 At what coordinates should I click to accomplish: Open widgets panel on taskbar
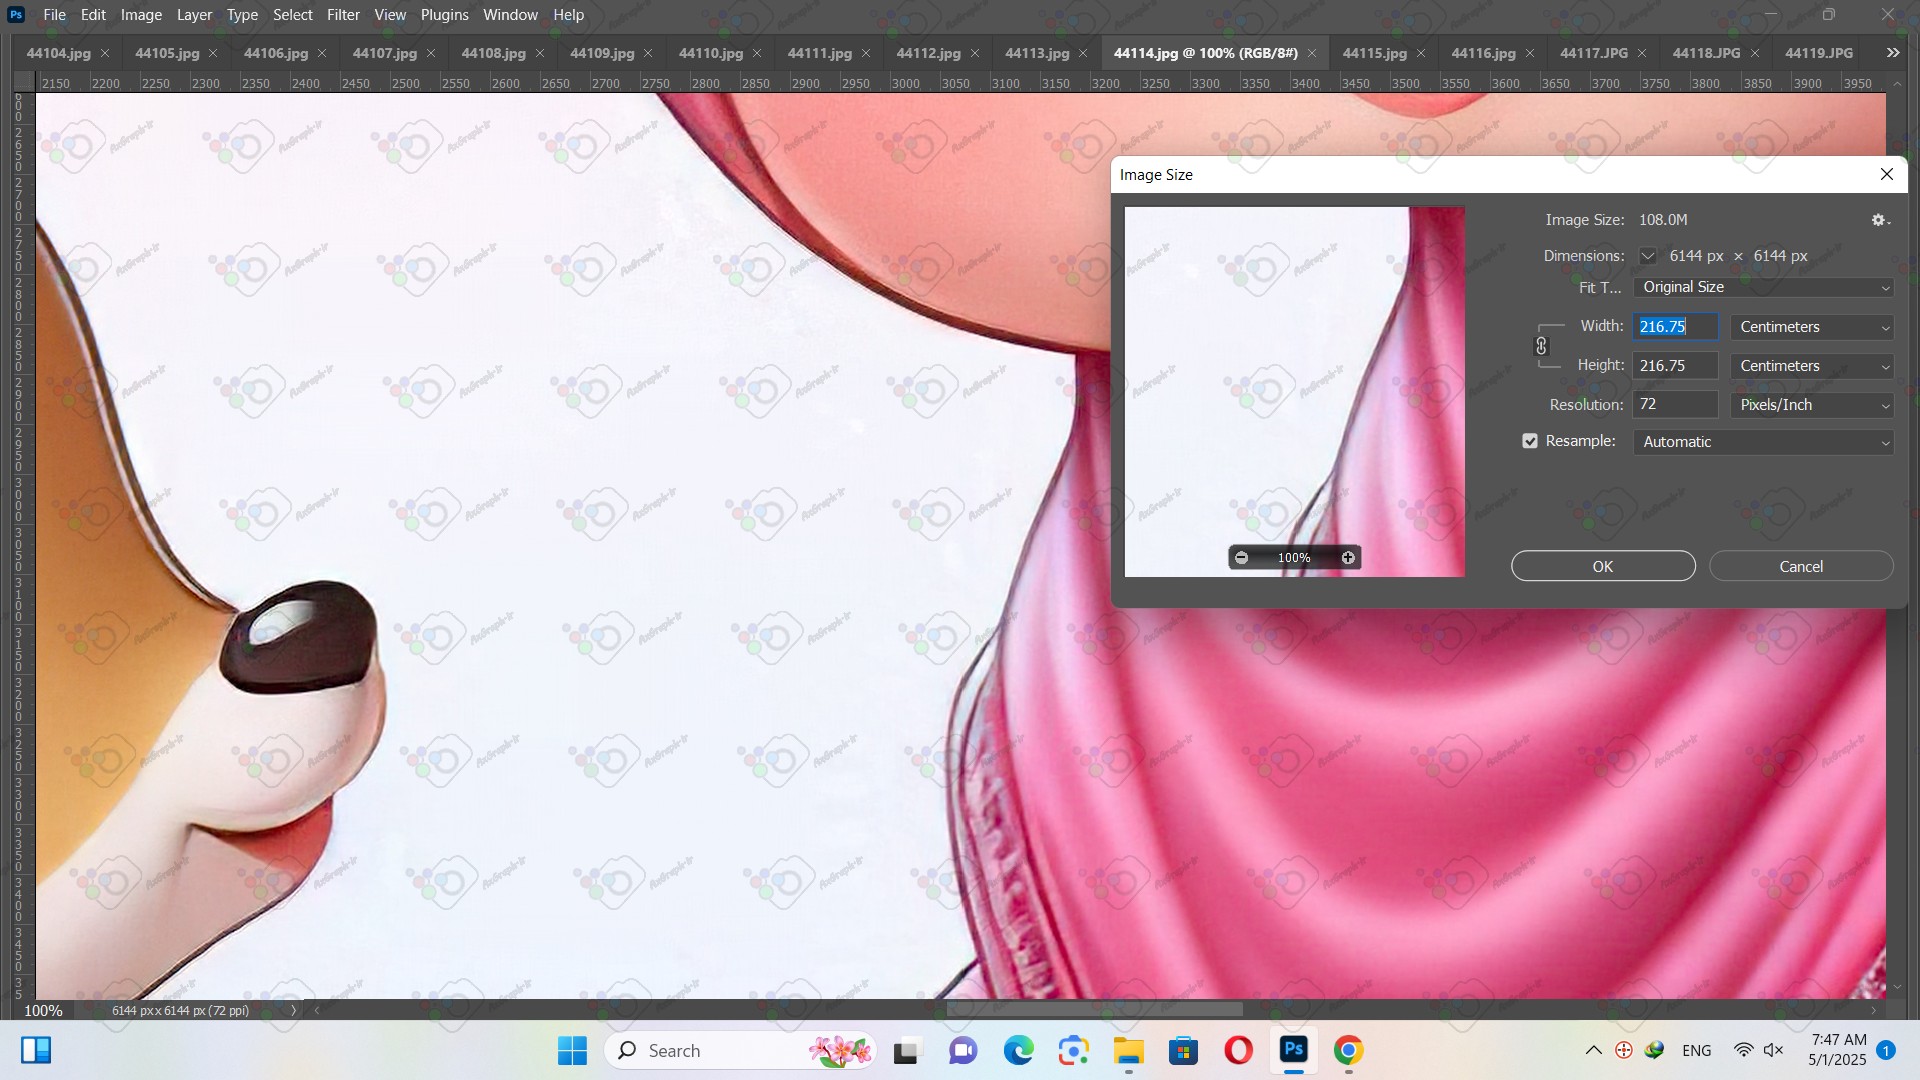36,1051
